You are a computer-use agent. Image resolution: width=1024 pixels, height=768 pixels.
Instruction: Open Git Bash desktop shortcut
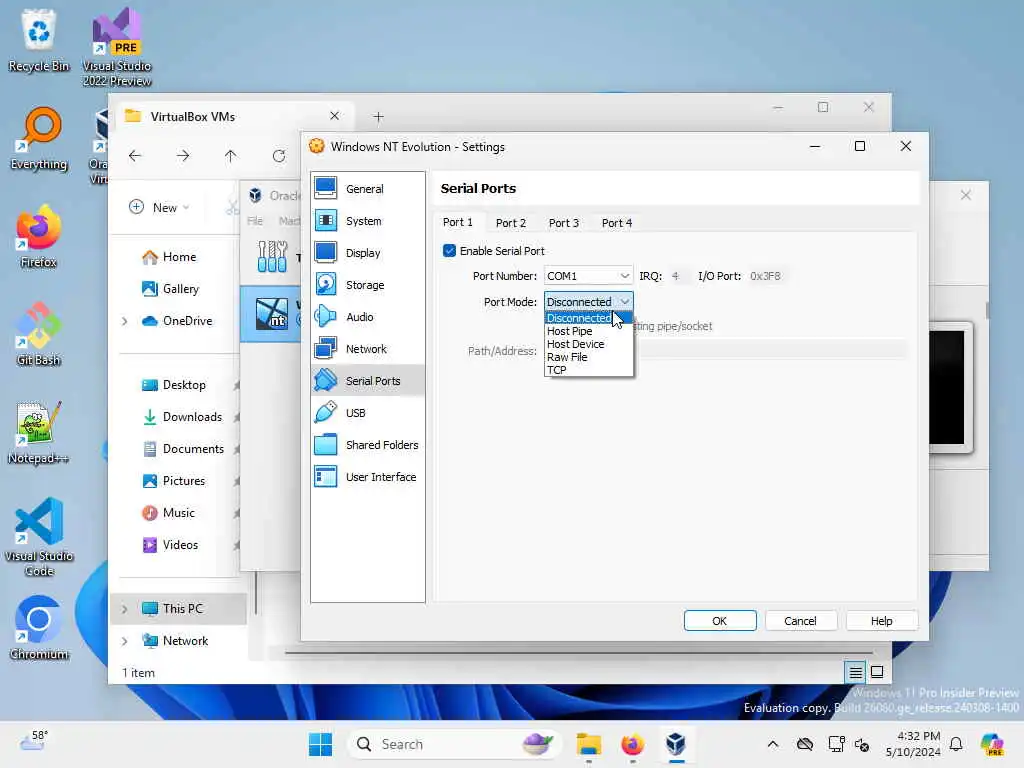point(39,334)
